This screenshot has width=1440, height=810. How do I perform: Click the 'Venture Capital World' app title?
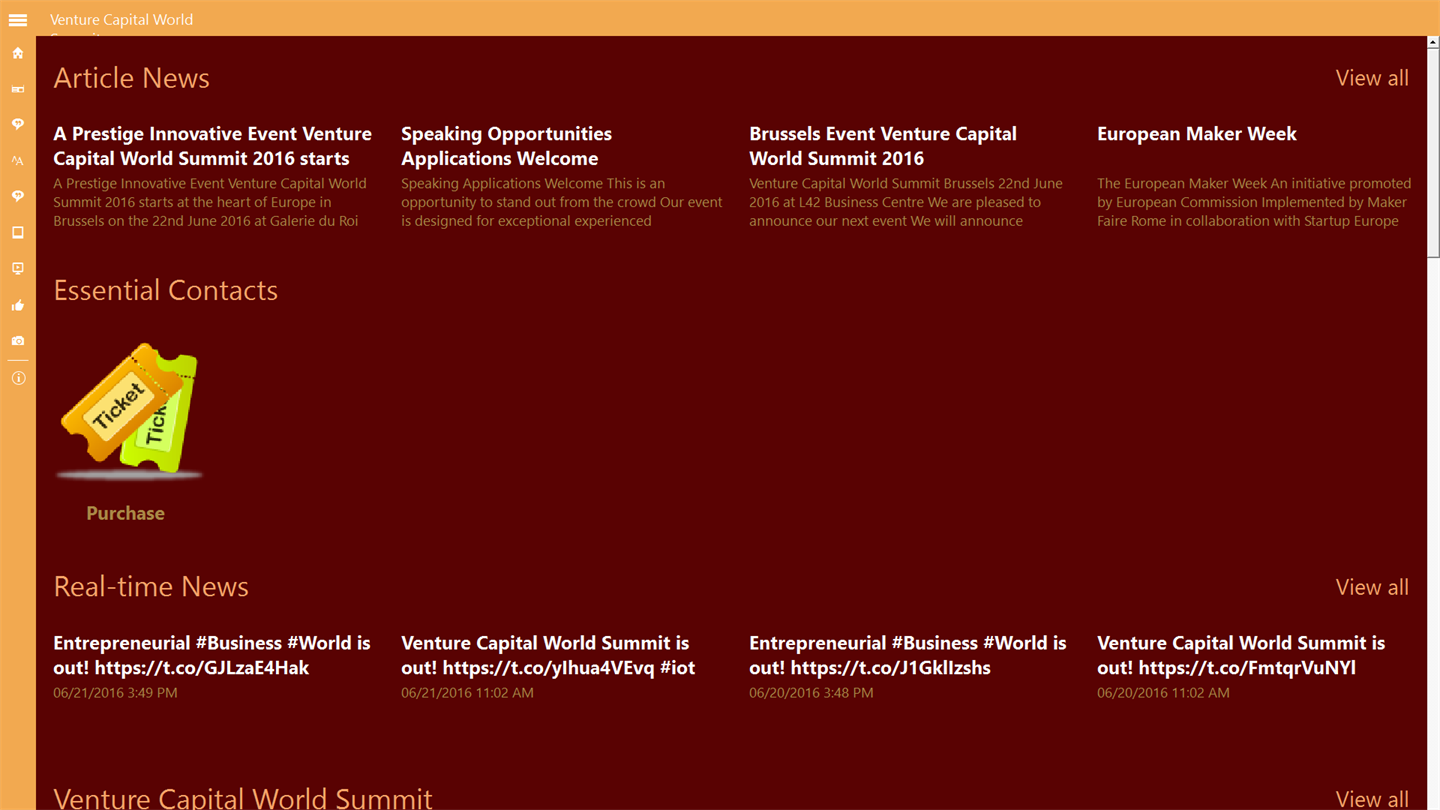click(121, 19)
